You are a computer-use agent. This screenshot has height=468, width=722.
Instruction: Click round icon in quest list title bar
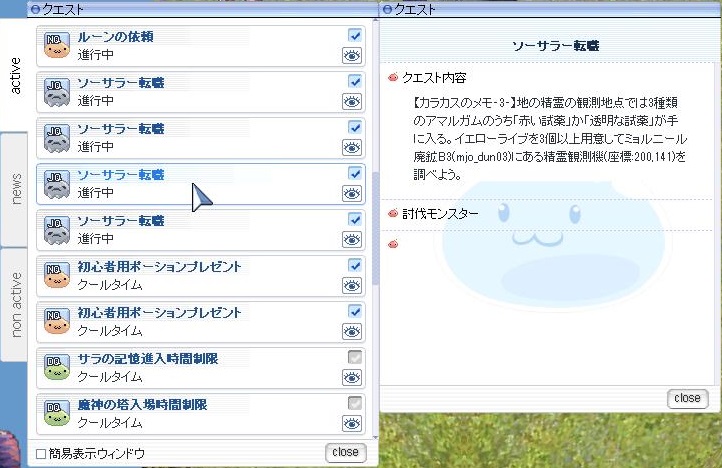[x=36, y=9]
